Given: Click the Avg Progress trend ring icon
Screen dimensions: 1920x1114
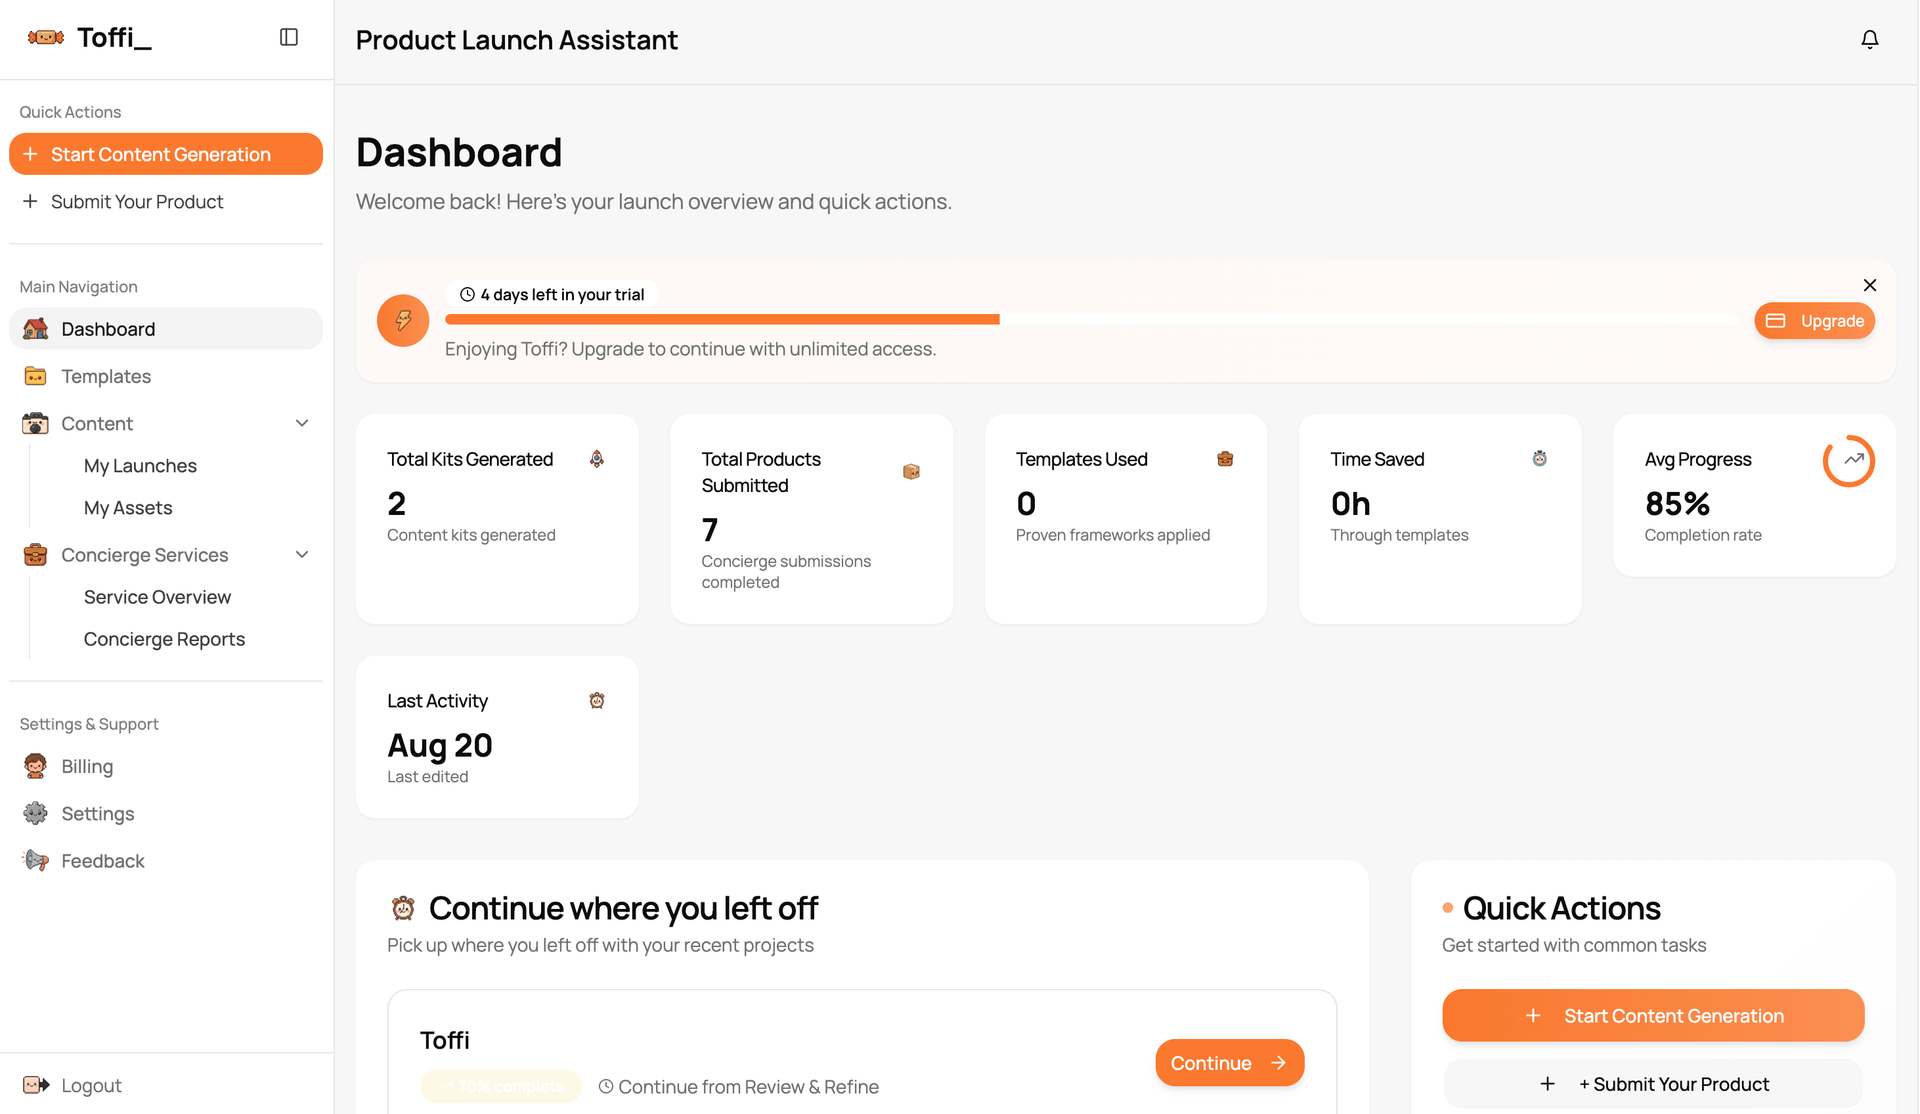Looking at the screenshot, I should pyautogui.click(x=1848, y=461).
